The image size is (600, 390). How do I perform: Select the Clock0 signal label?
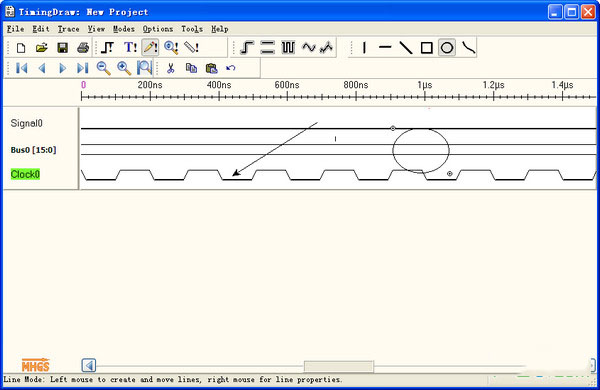tap(25, 175)
